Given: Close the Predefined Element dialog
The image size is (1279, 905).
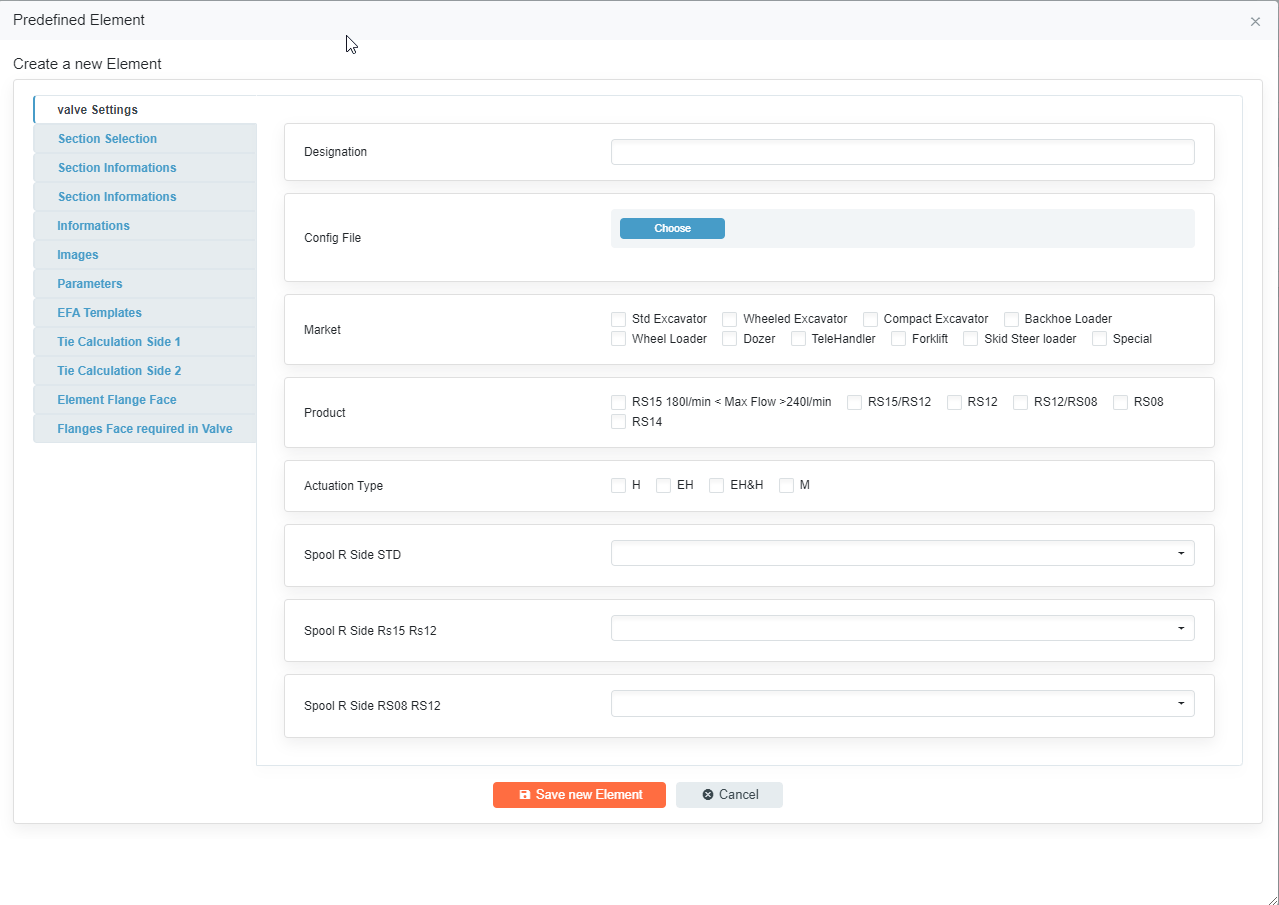Looking at the screenshot, I should point(1255,21).
